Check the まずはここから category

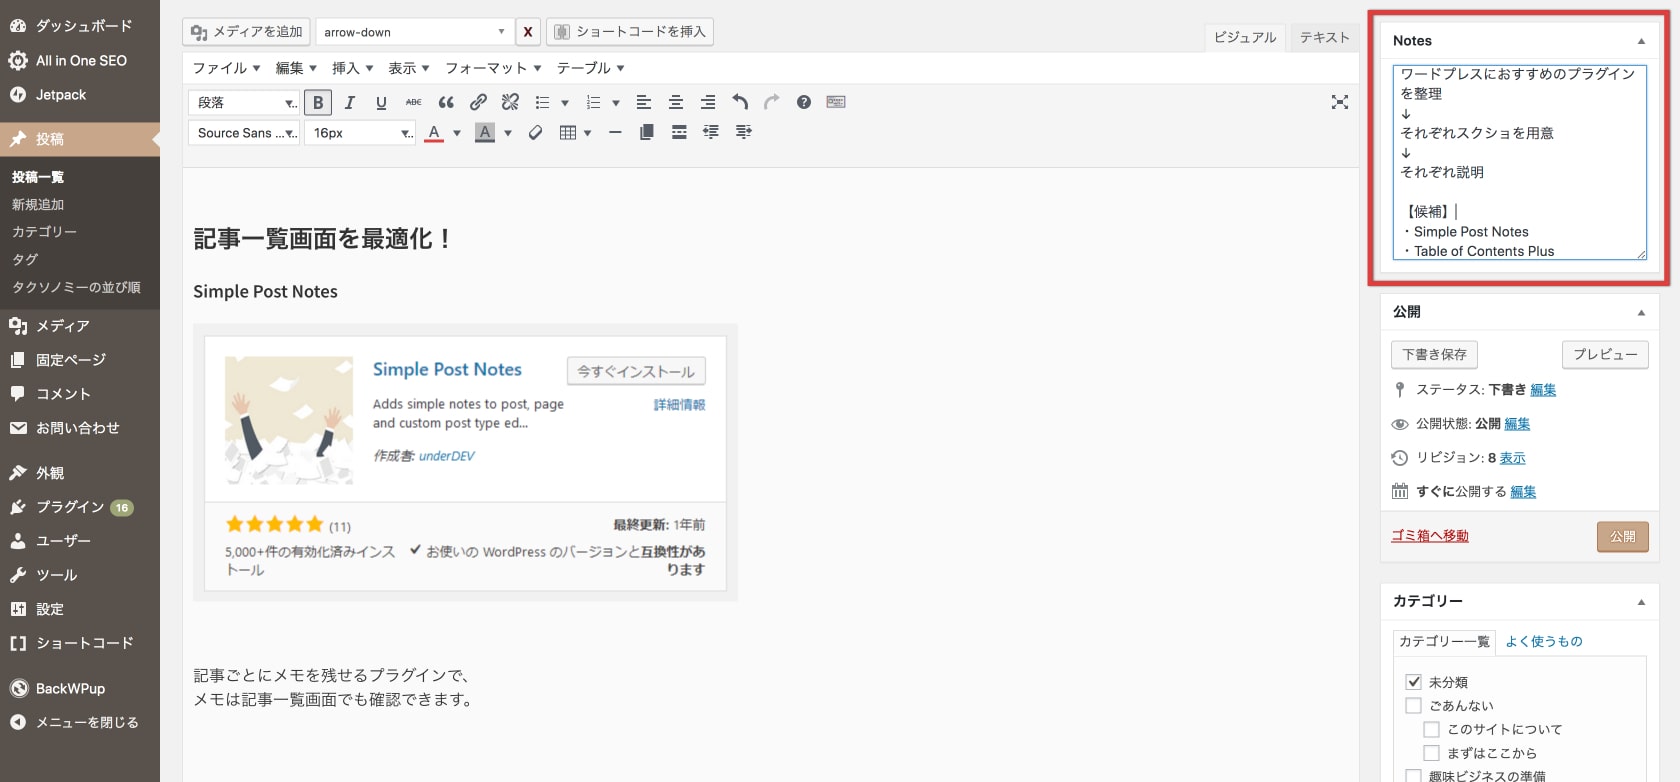tap(1432, 753)
